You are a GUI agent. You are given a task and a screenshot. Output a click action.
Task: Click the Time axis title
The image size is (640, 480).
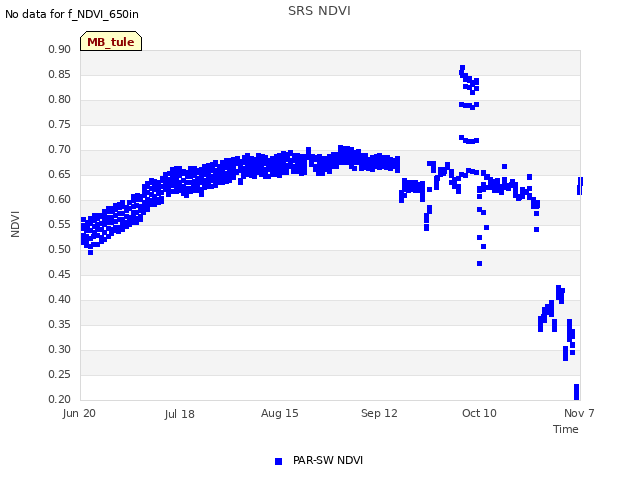pyautogui.click(x=566, y=429)
